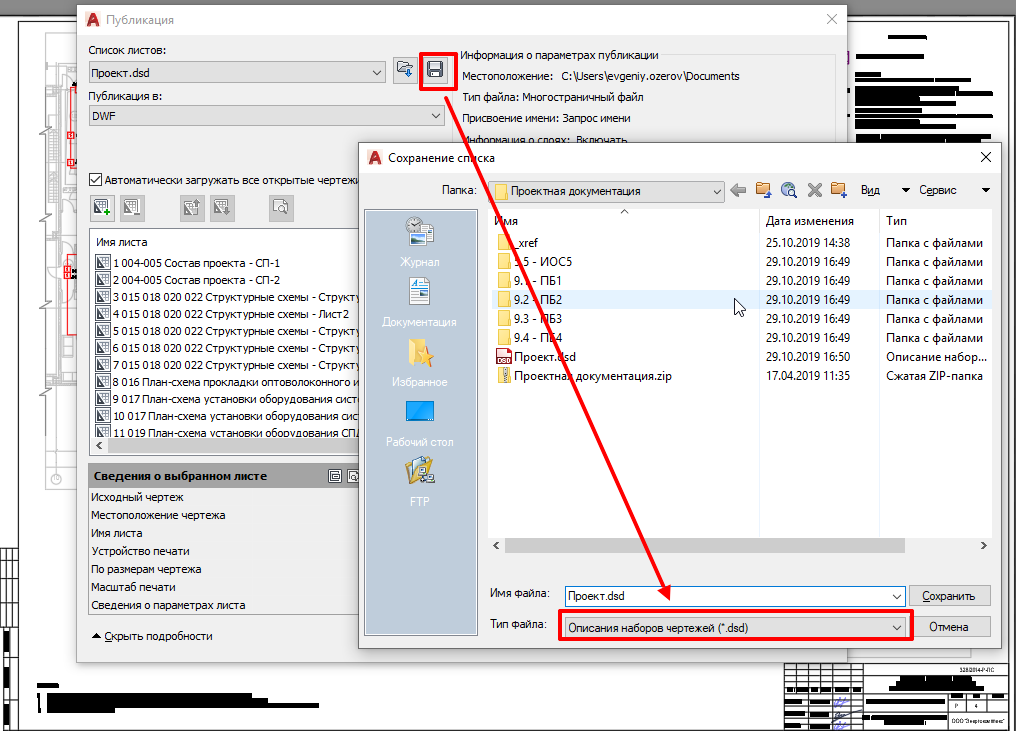This screenshot has height=731, width=1016.
Task: Click the sheet list left scroll arrow
Action: [x=99, y=446]
